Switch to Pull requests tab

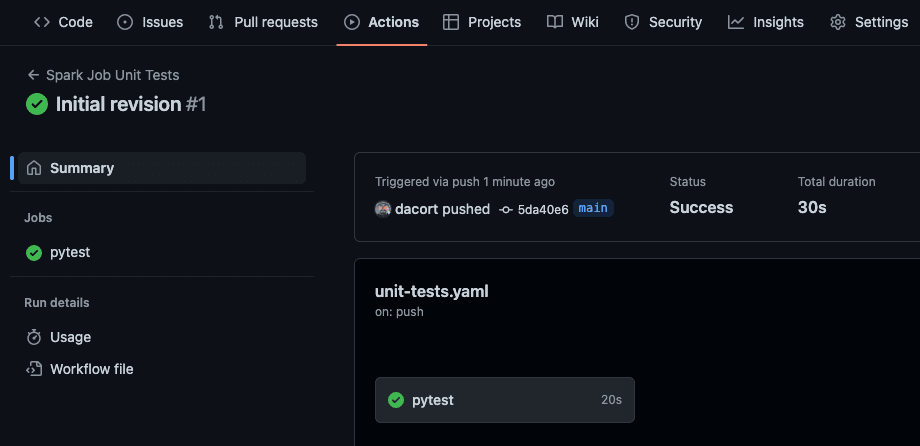point(263,22)
